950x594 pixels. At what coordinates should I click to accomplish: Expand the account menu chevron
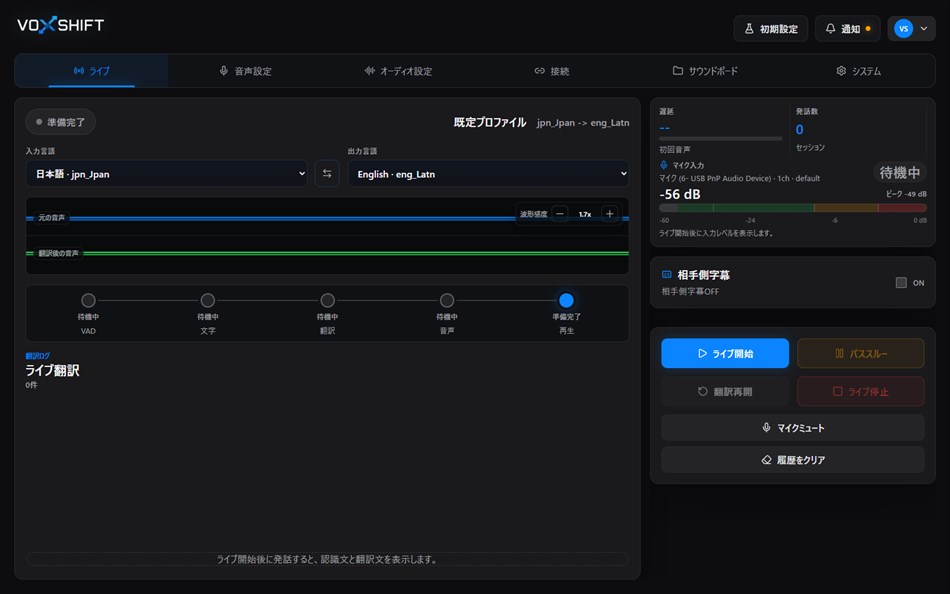(x=923, y=28)
